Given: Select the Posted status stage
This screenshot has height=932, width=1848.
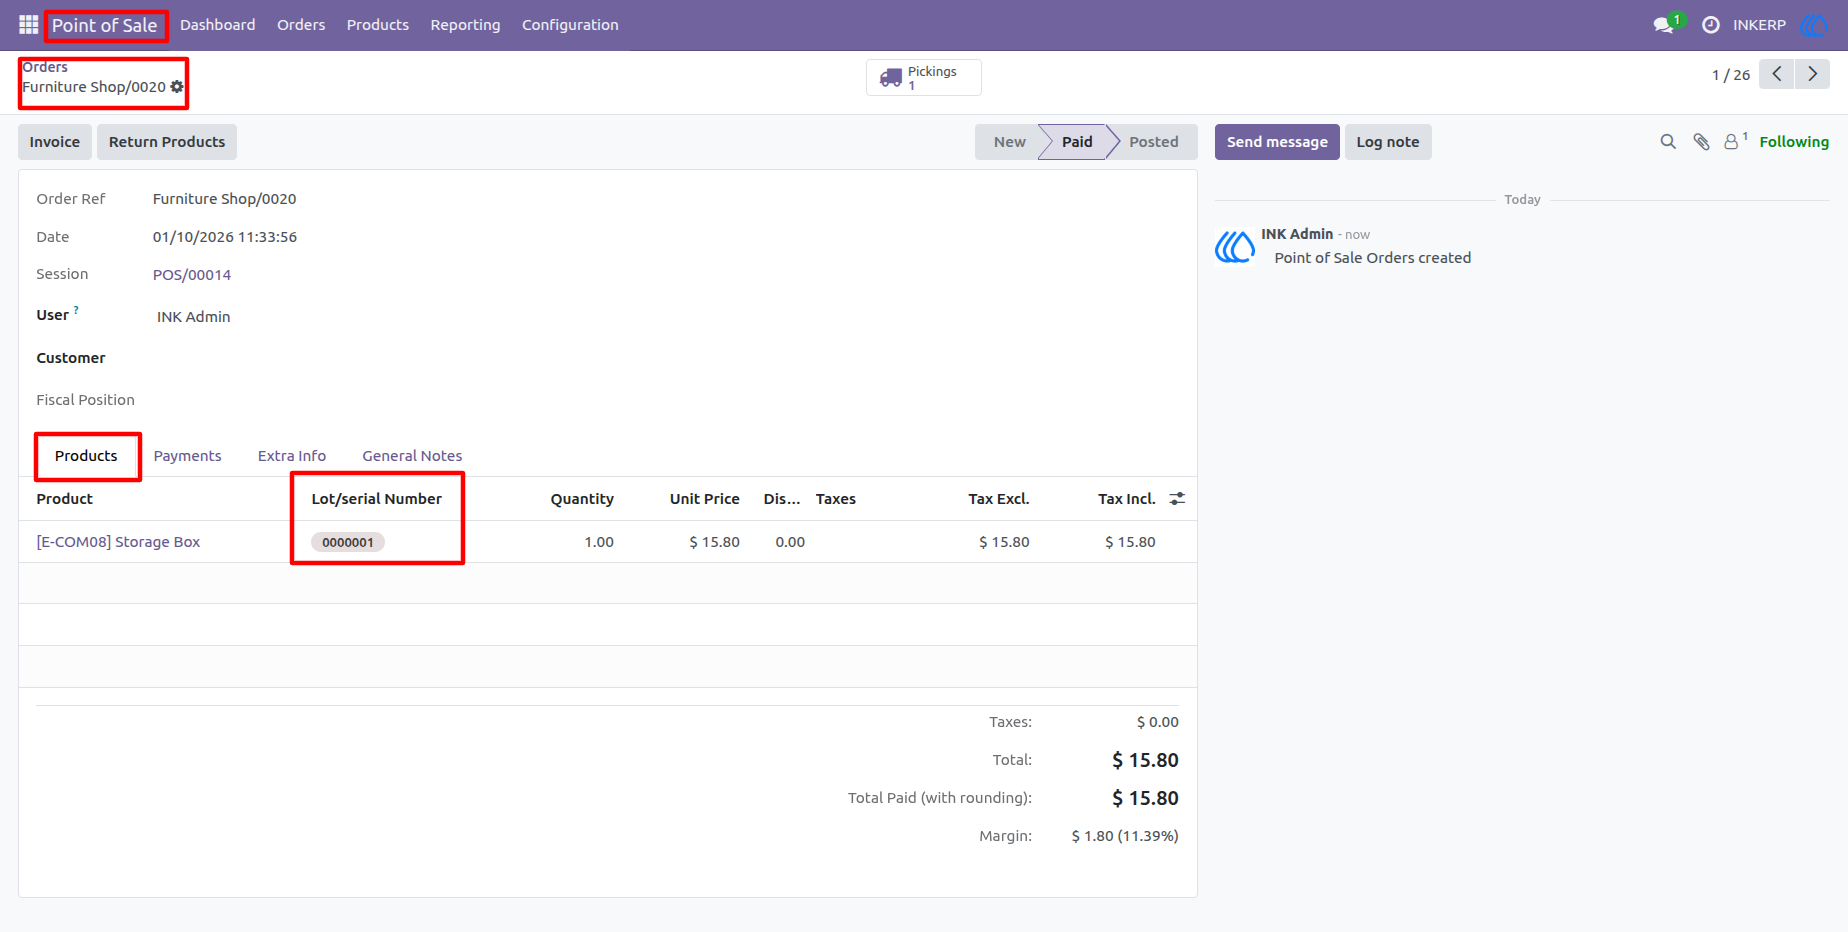Looking at the screenshot, I should 1153,142.
